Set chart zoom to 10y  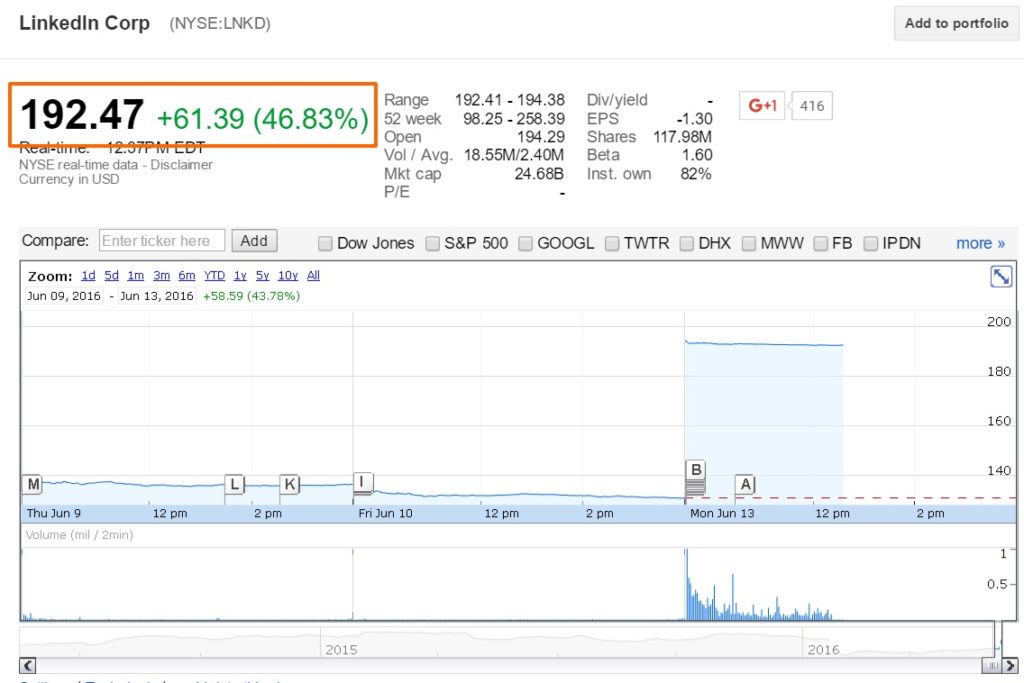(x=288, y=276)
